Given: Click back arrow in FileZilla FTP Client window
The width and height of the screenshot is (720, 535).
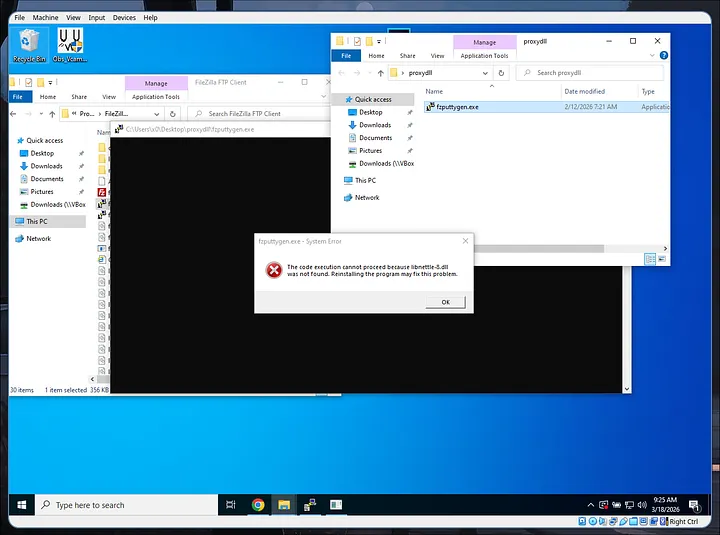Looking at the screenshot, I should point(13,114).
